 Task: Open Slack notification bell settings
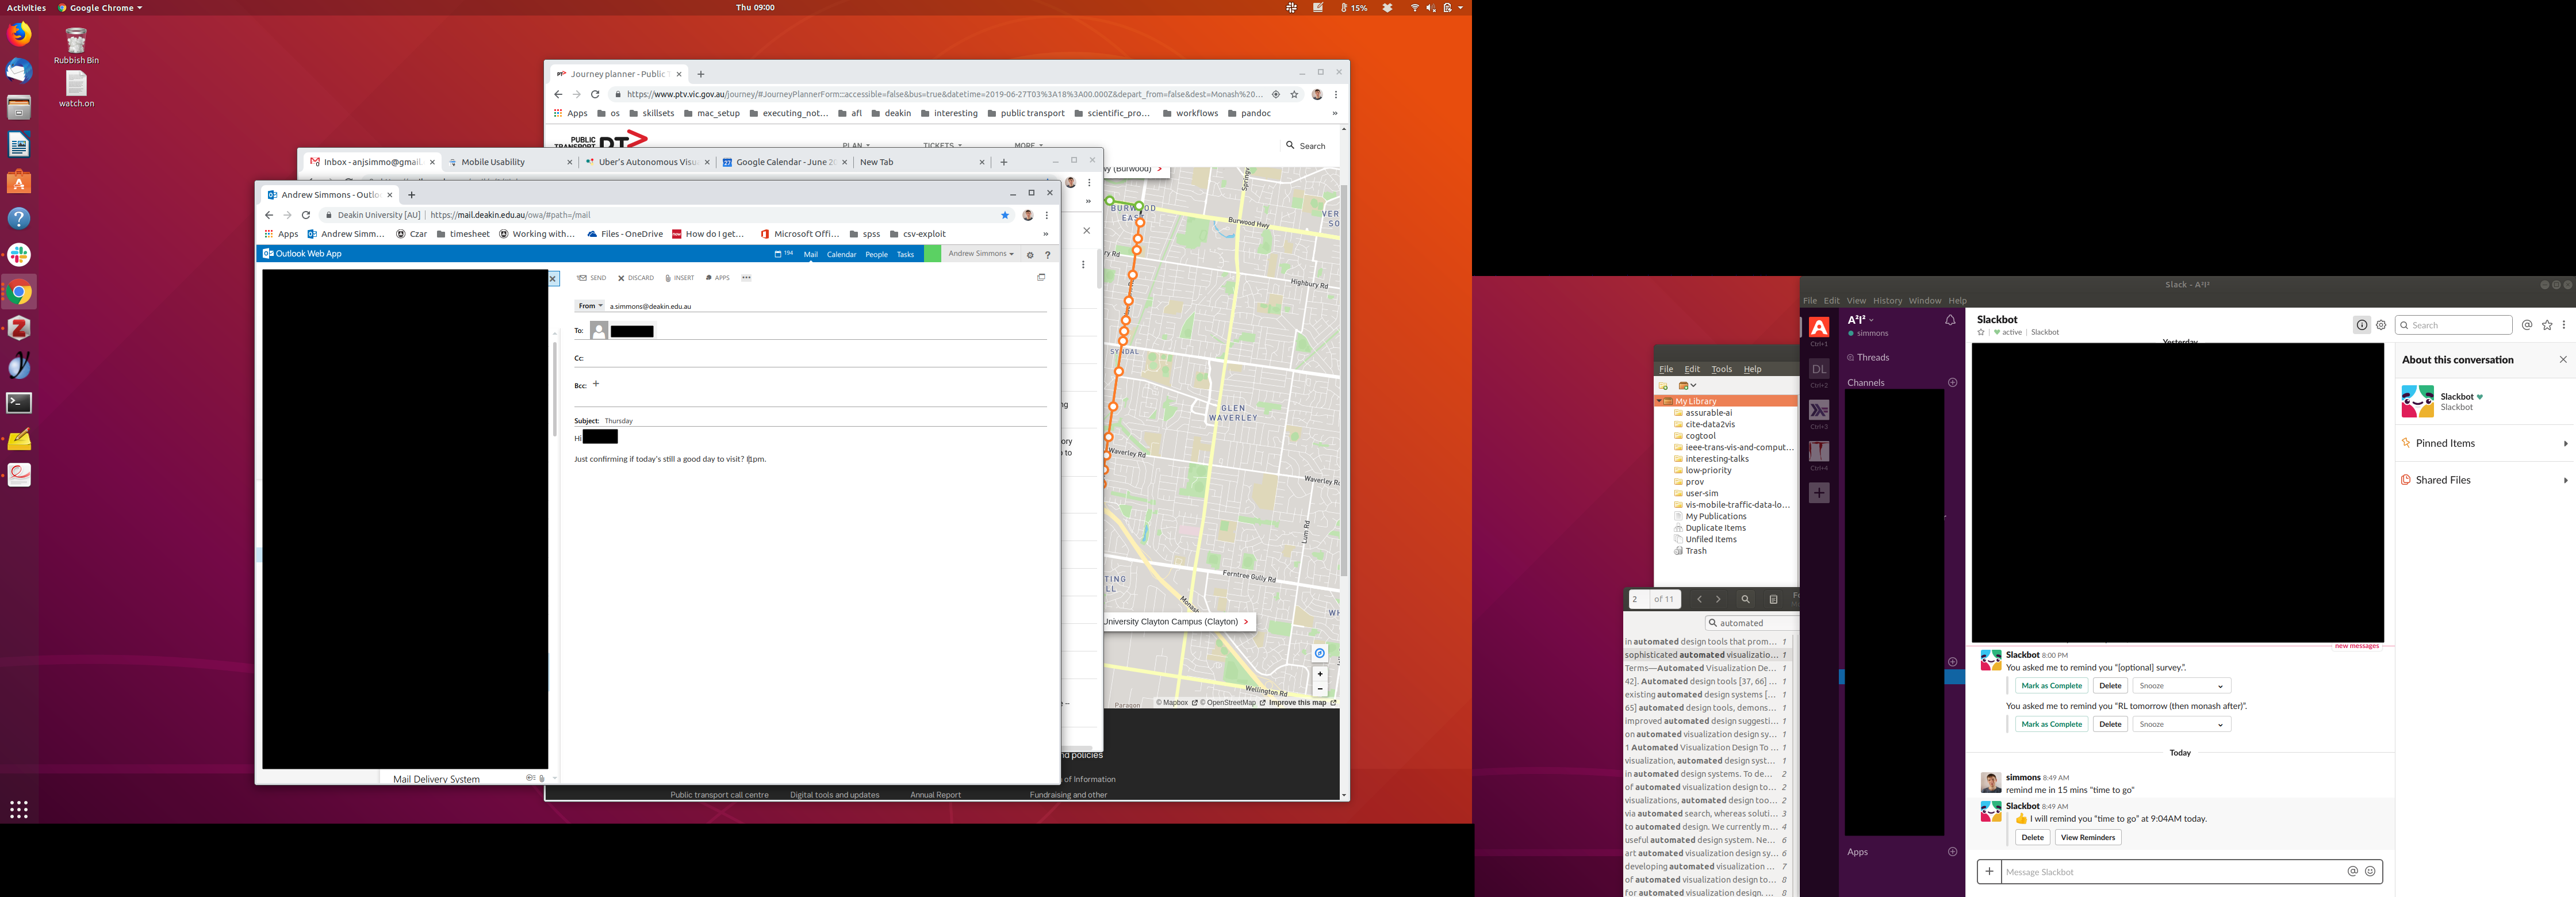[1949, 321]
